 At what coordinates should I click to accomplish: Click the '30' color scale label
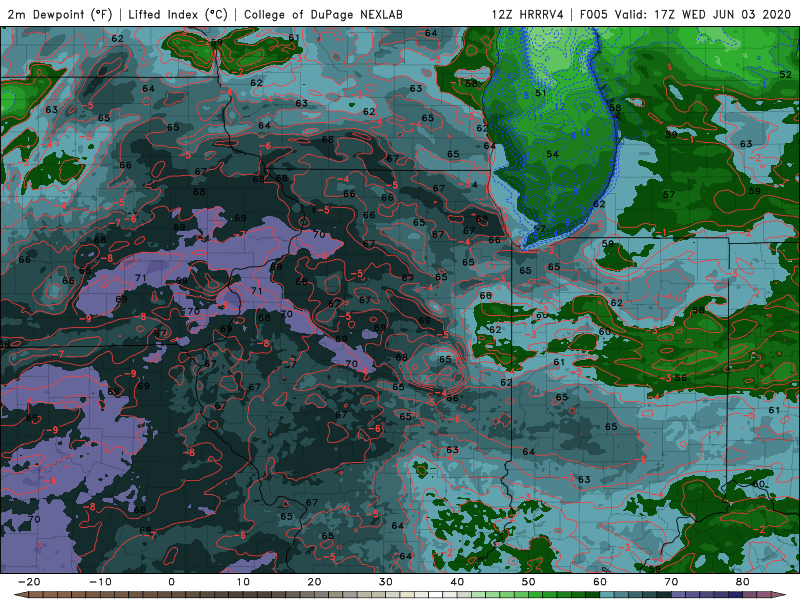point(386,582)
